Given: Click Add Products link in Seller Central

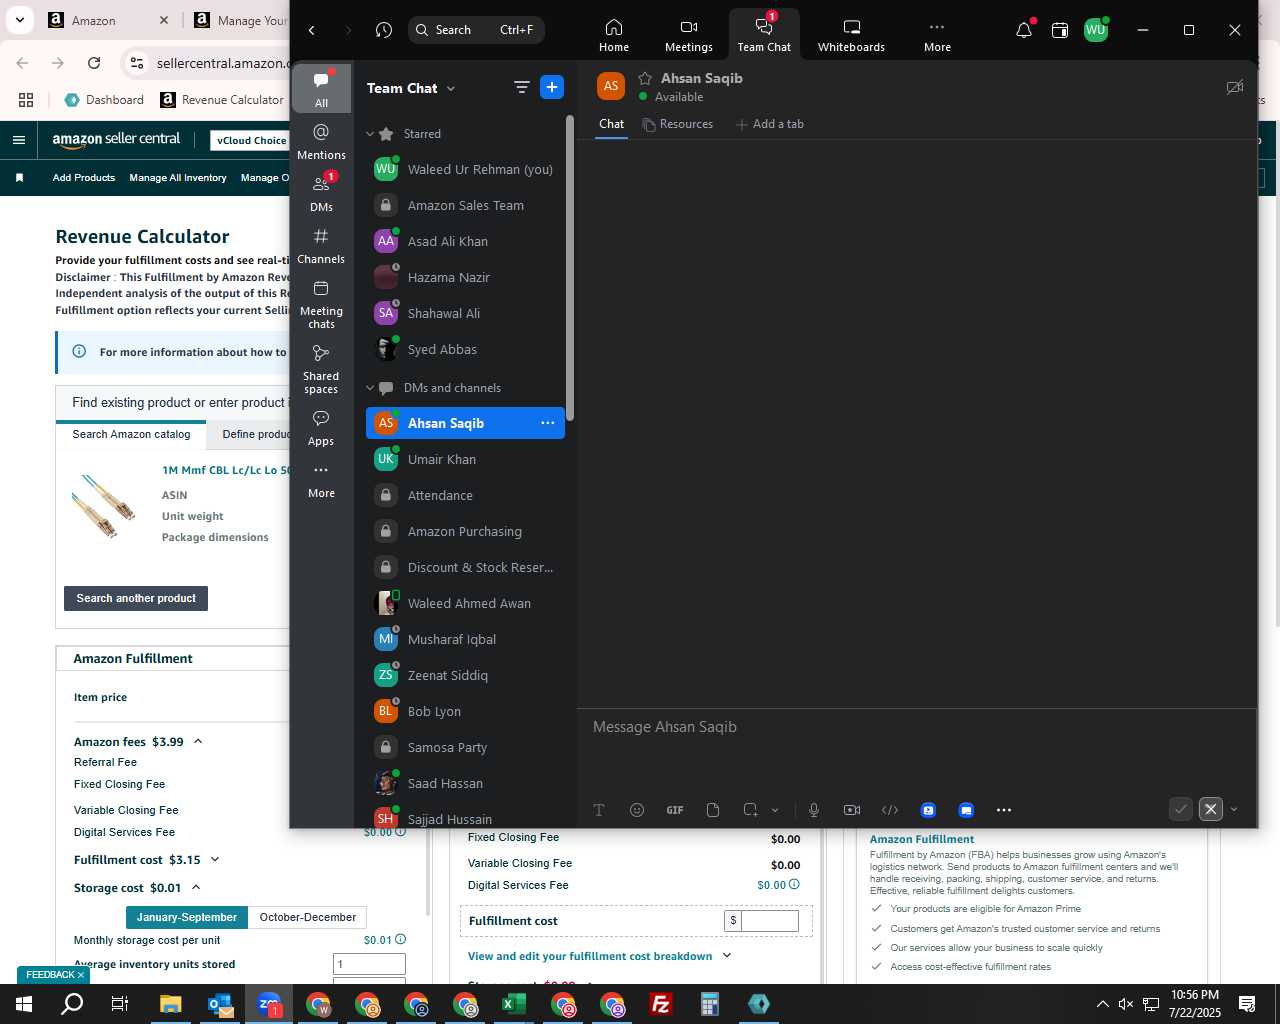Looking at the screenshot, I should point(84,177).
